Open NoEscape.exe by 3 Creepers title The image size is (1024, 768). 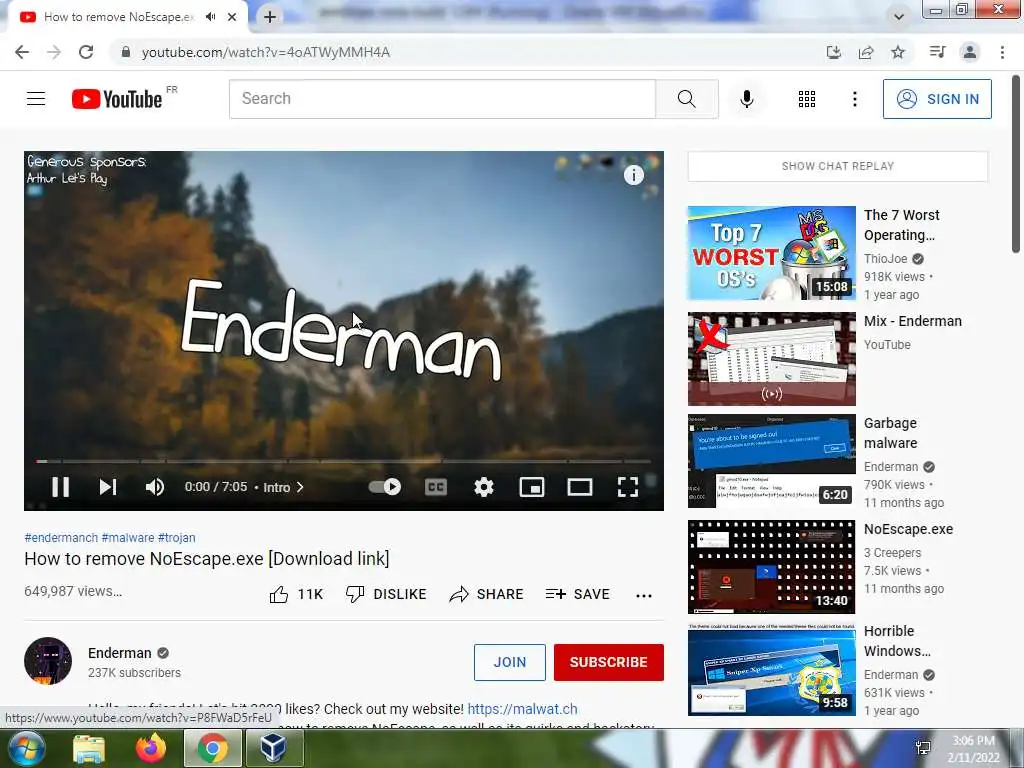(x=908, y=529)
